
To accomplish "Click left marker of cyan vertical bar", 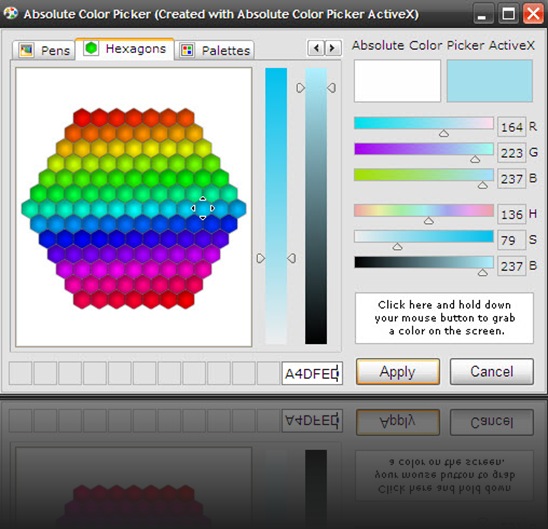I will pos(261,258).
